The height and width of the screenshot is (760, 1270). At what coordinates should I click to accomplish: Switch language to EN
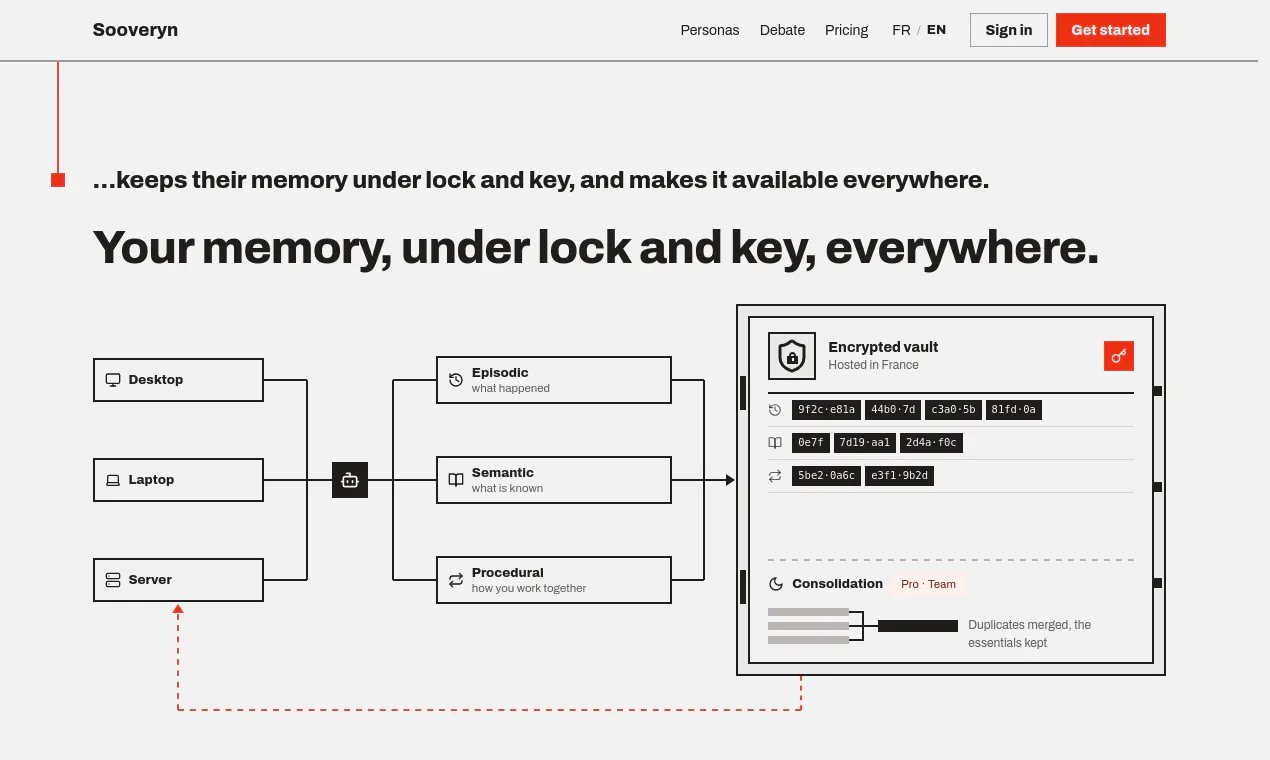[x=936, y=30]
